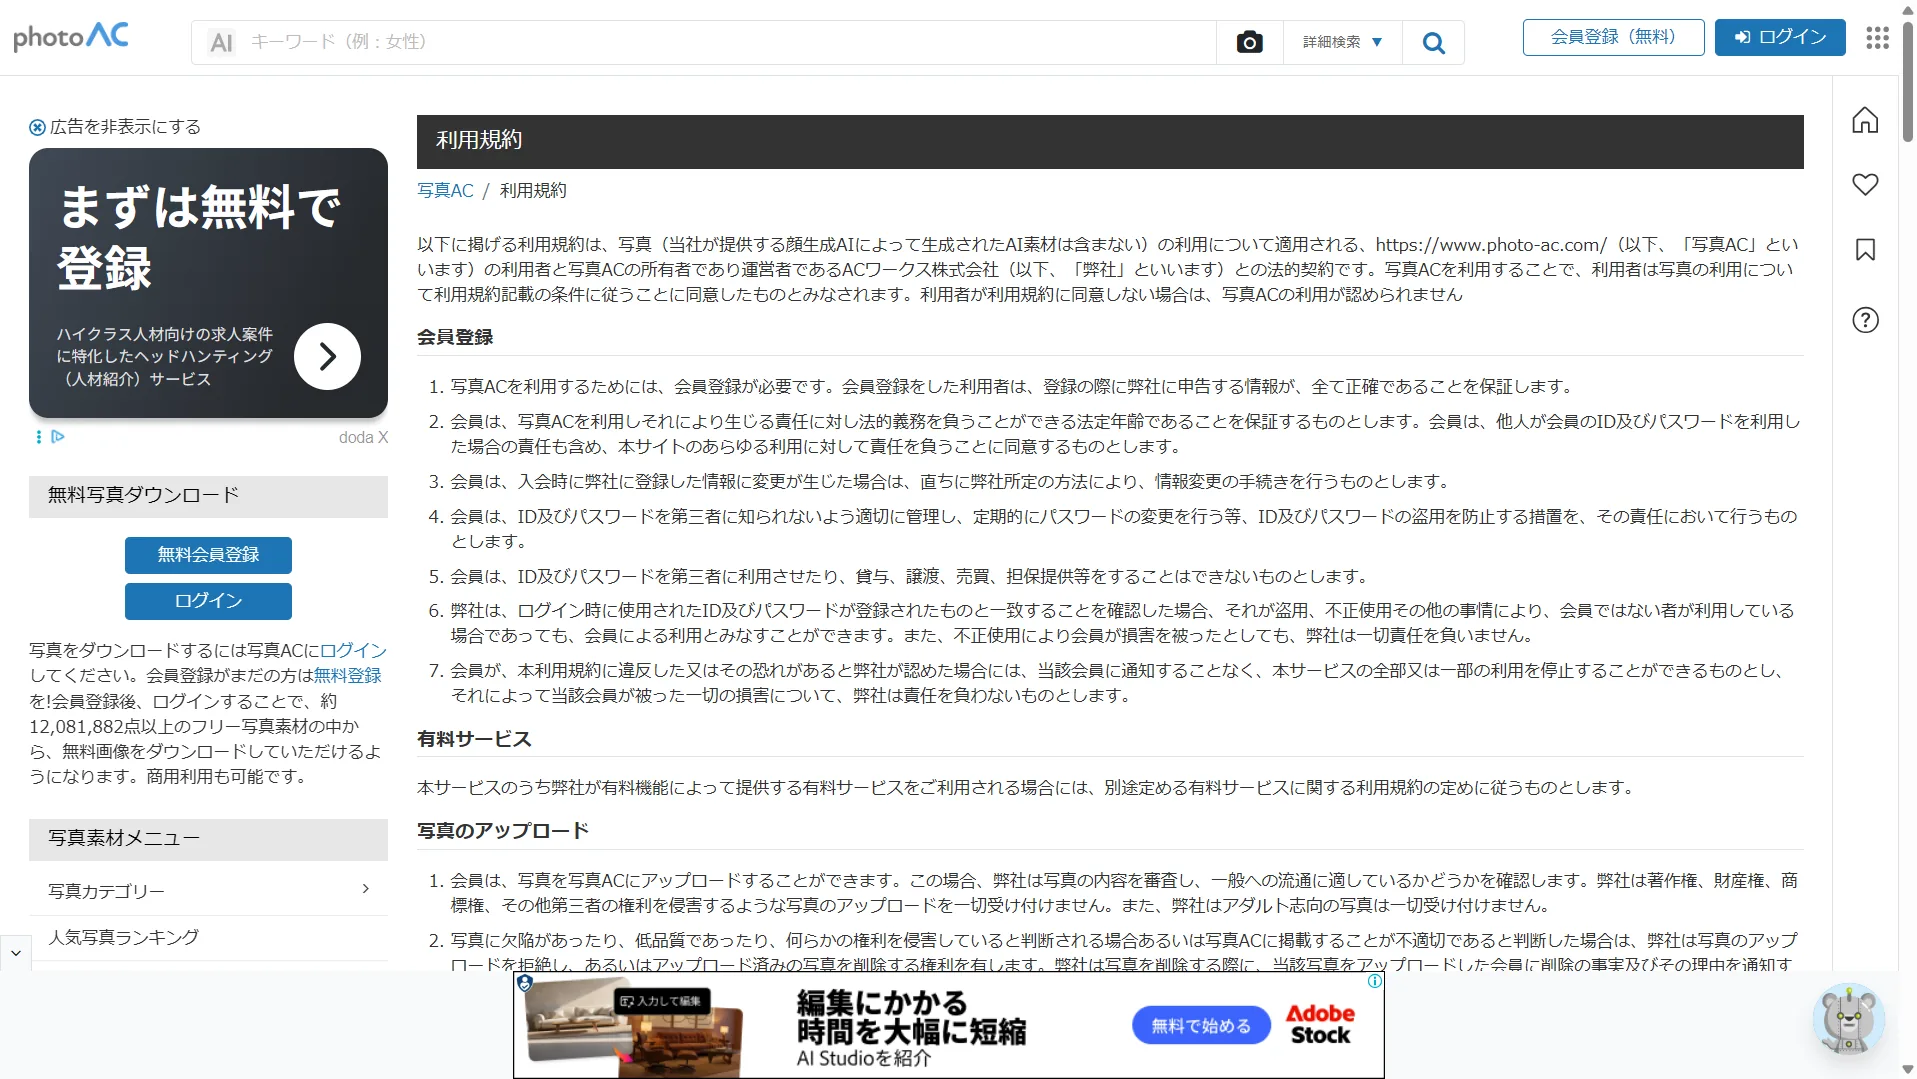The height and width of the screenshot is (1079, 1917).
Task: Open favorites with the heart icon
Action: pyautogui.click(x=1865, y=184)
